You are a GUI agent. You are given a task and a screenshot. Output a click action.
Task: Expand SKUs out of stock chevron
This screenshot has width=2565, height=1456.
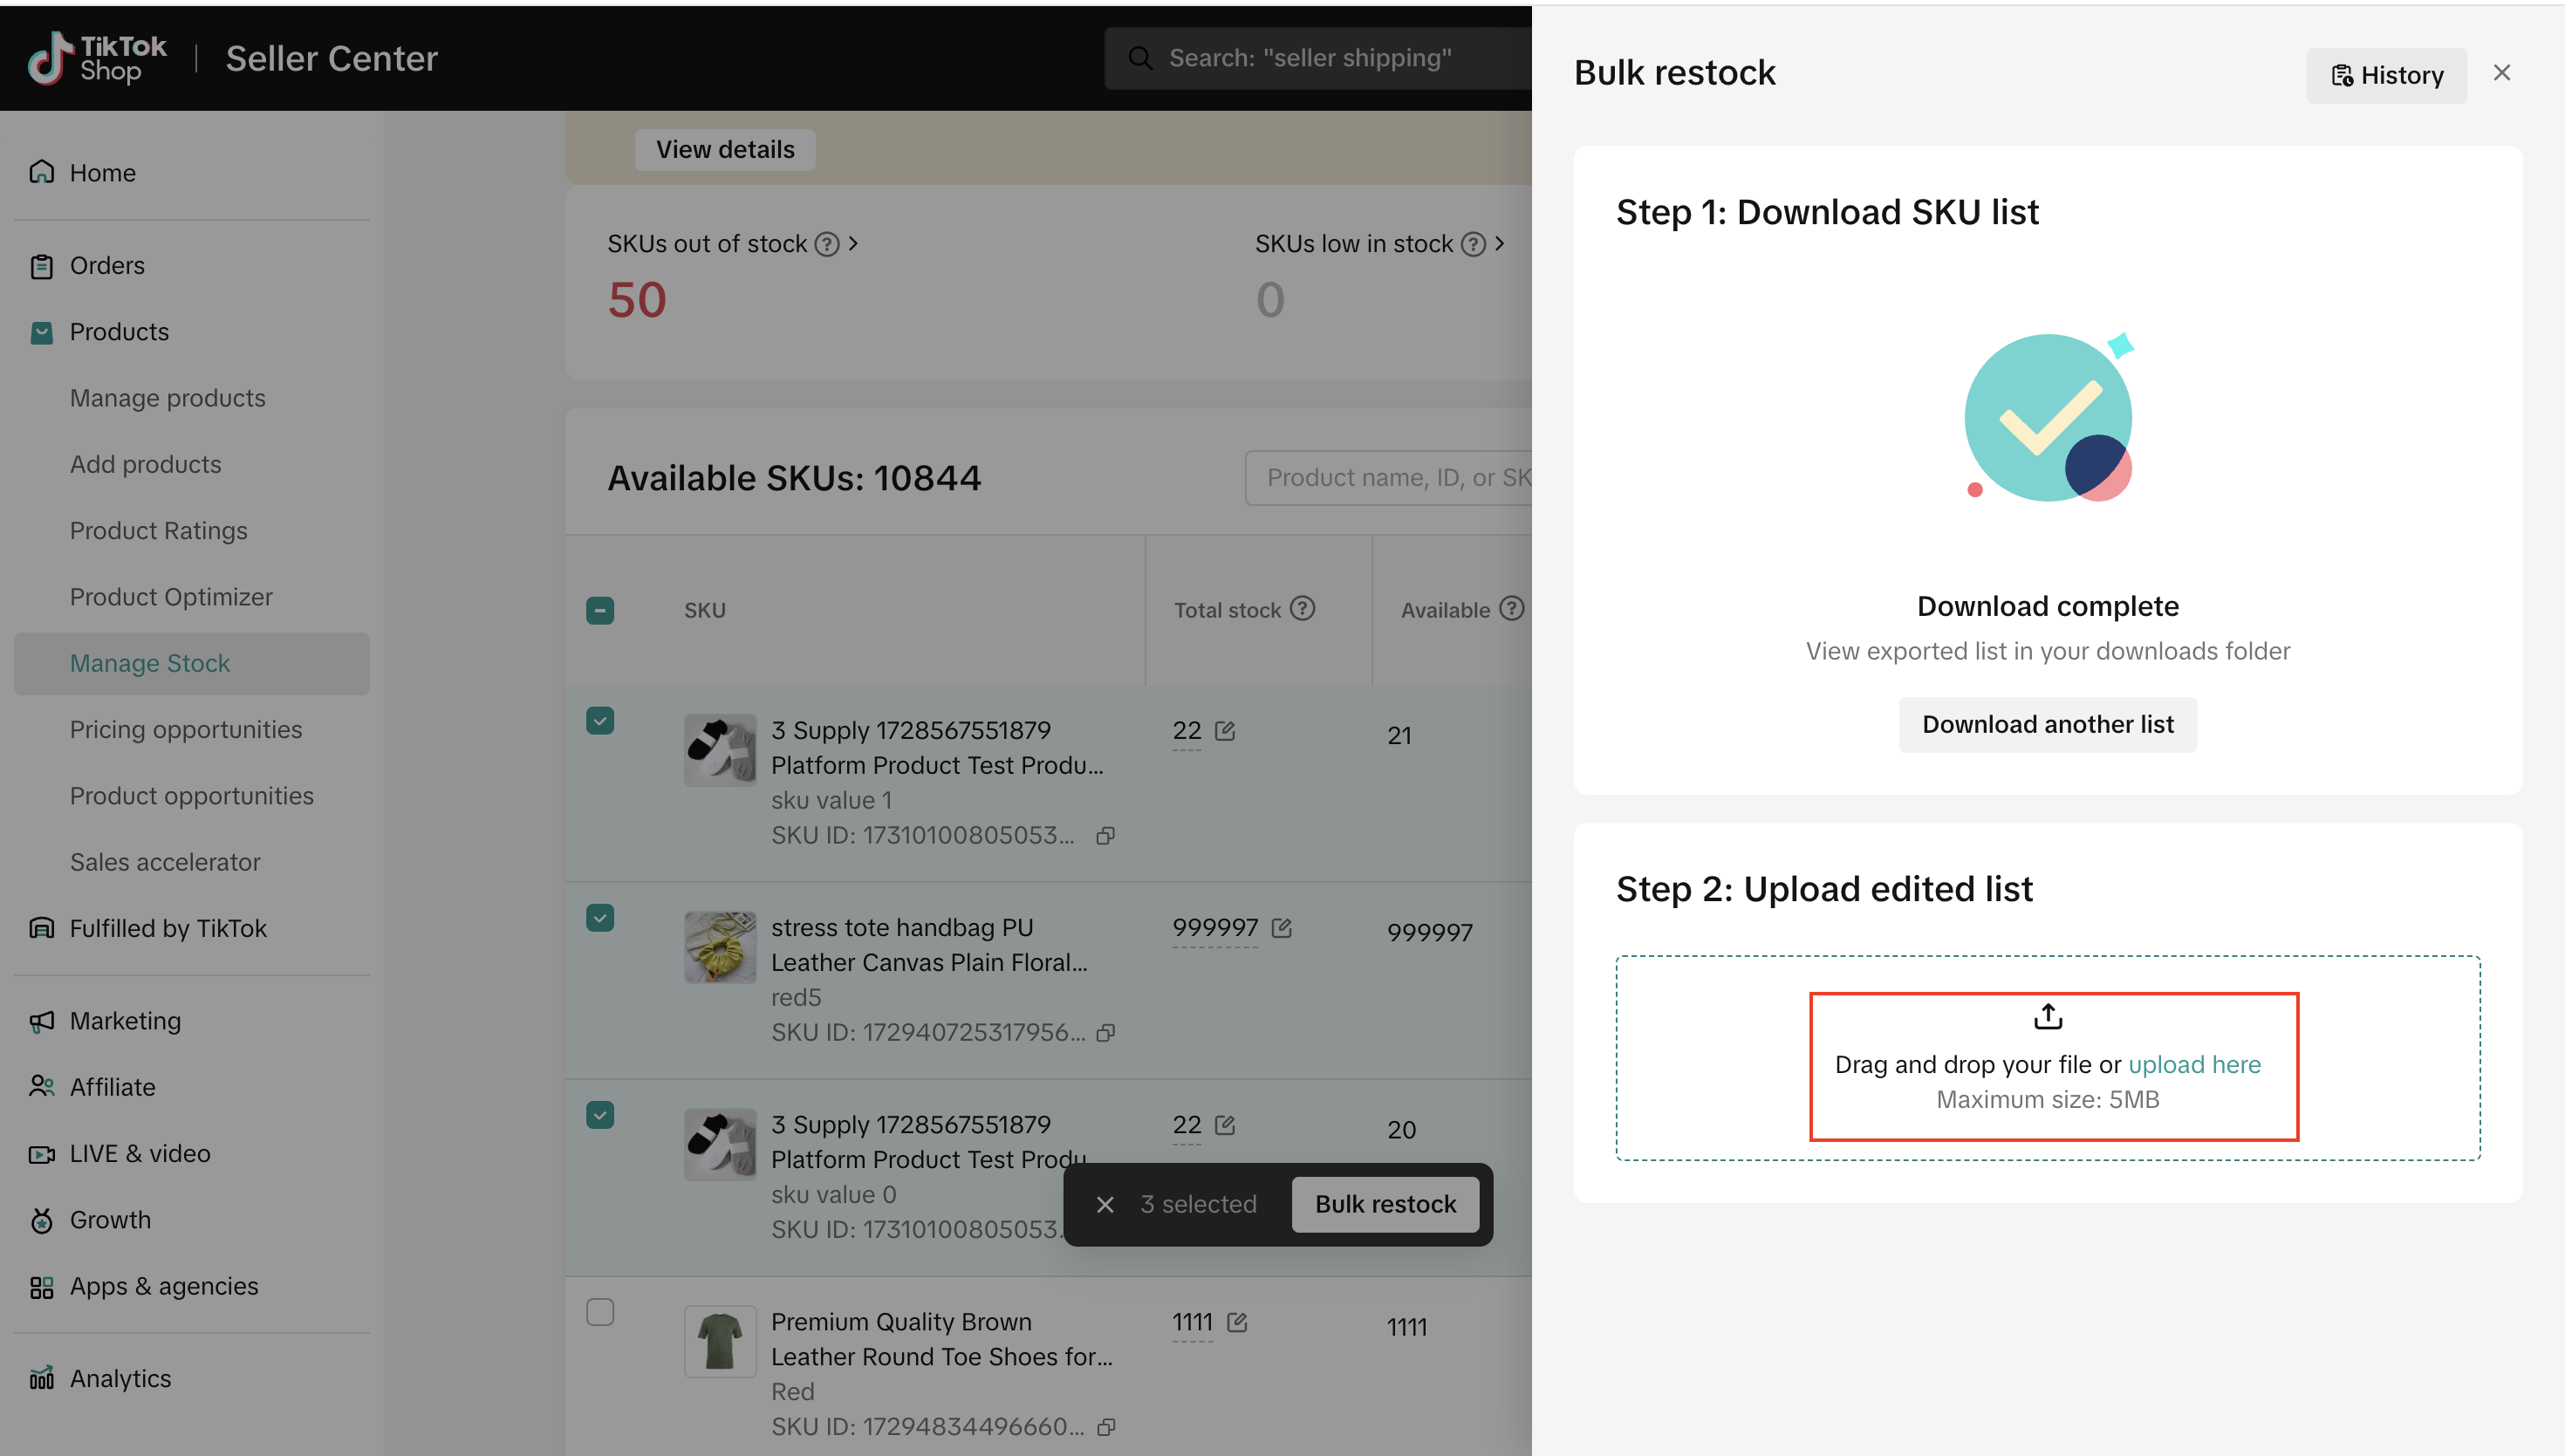pyautogui.click(x=853, y=244)
